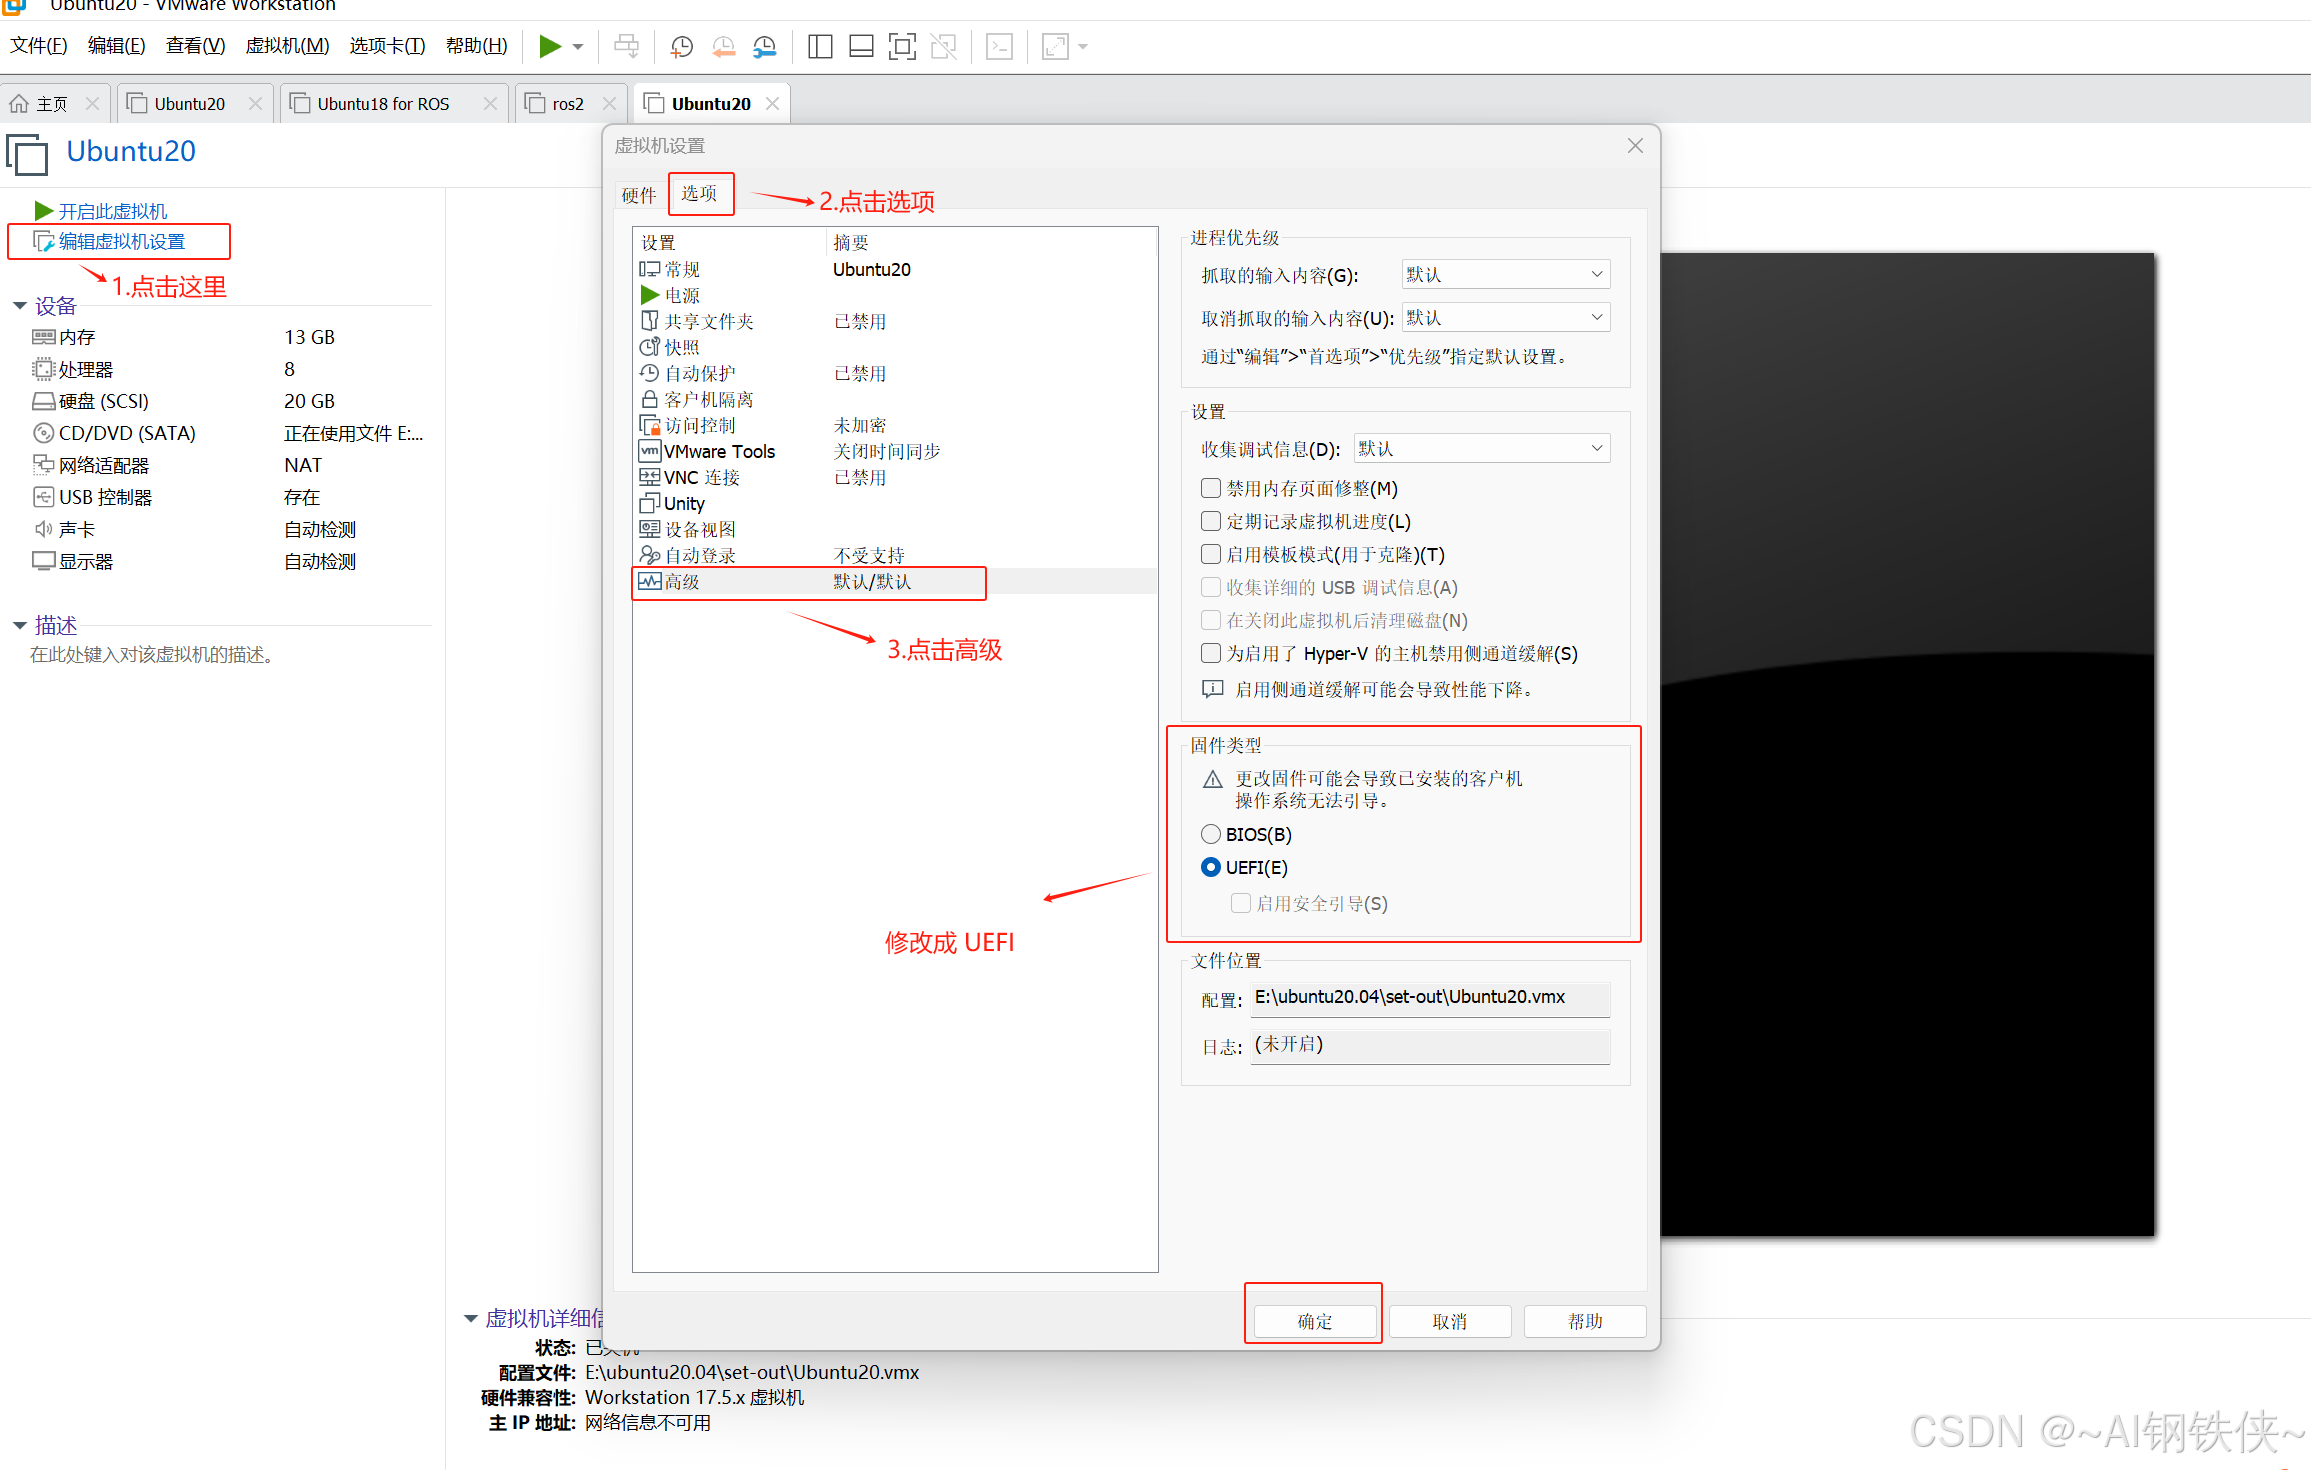Viewport: 2311px width, 1470px height.
Task: Click the 开启此虚拟机 link
Action: point(112,211)
